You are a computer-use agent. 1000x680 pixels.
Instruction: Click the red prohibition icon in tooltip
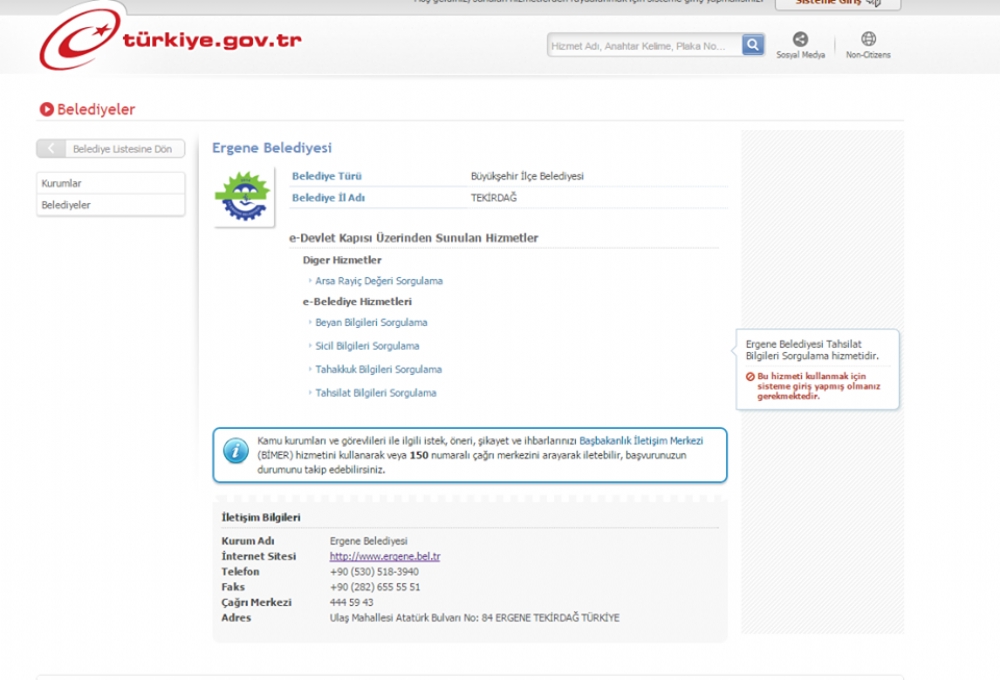[x=750, y=376]
